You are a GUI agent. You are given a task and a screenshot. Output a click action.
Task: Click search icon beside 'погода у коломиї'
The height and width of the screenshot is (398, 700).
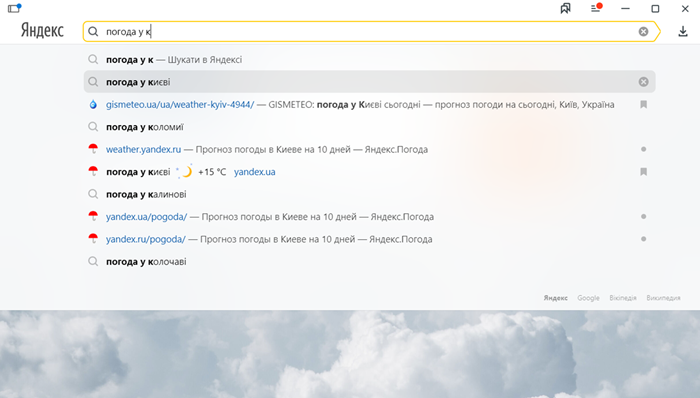(93, 127)
